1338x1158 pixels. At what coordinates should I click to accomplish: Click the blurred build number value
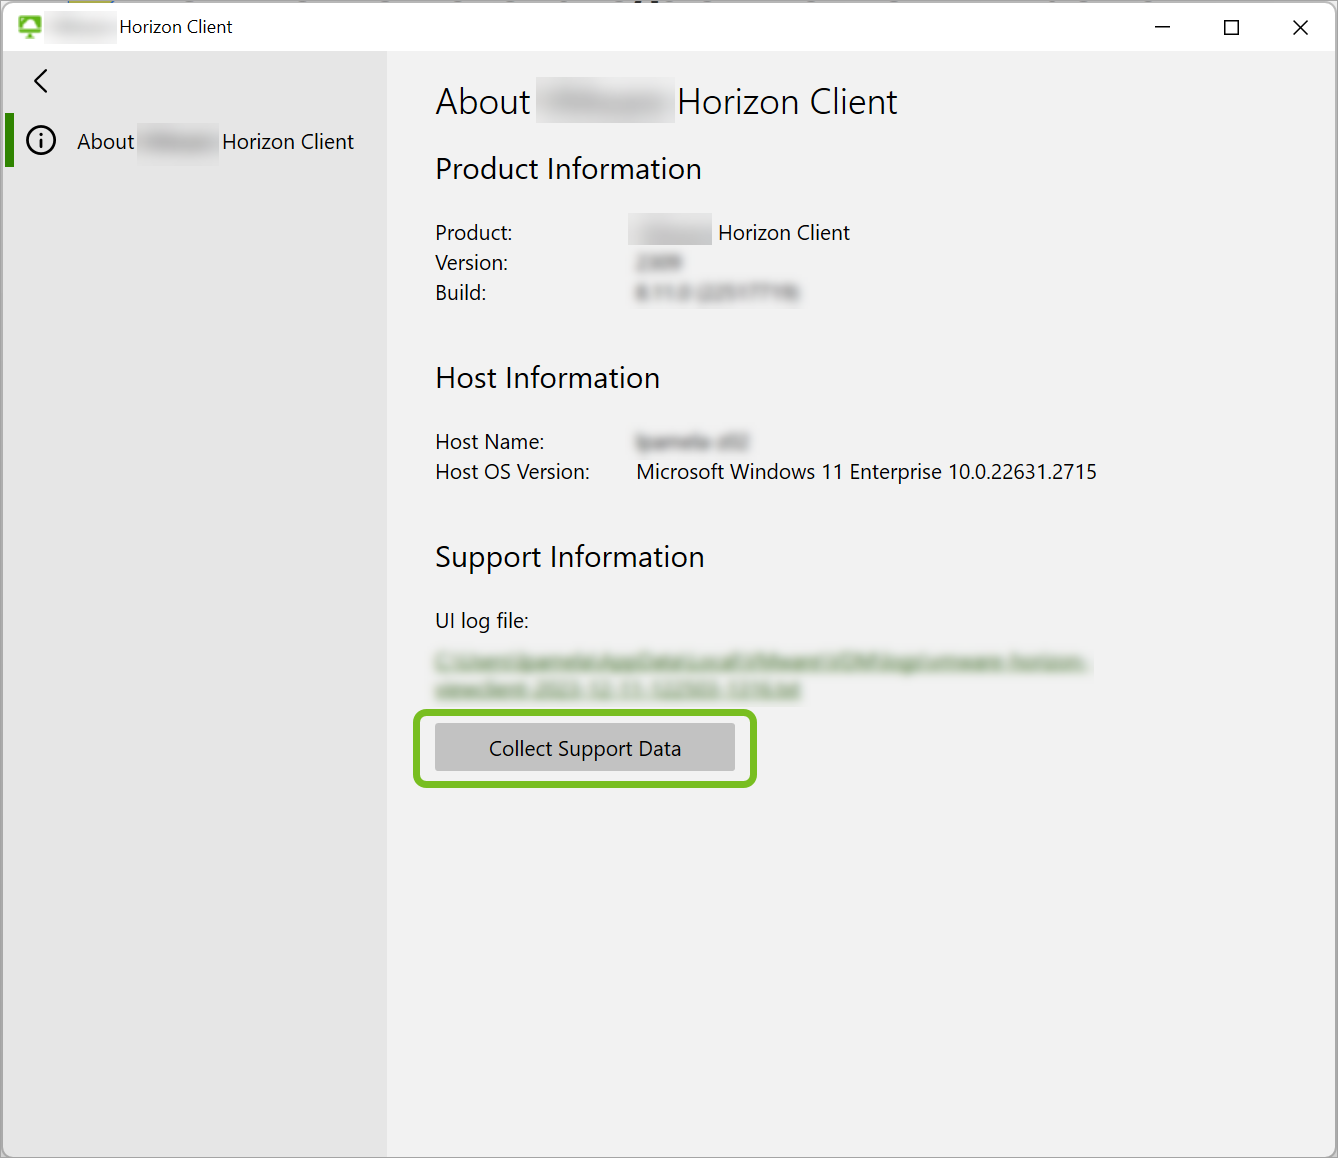coord(717,292)
